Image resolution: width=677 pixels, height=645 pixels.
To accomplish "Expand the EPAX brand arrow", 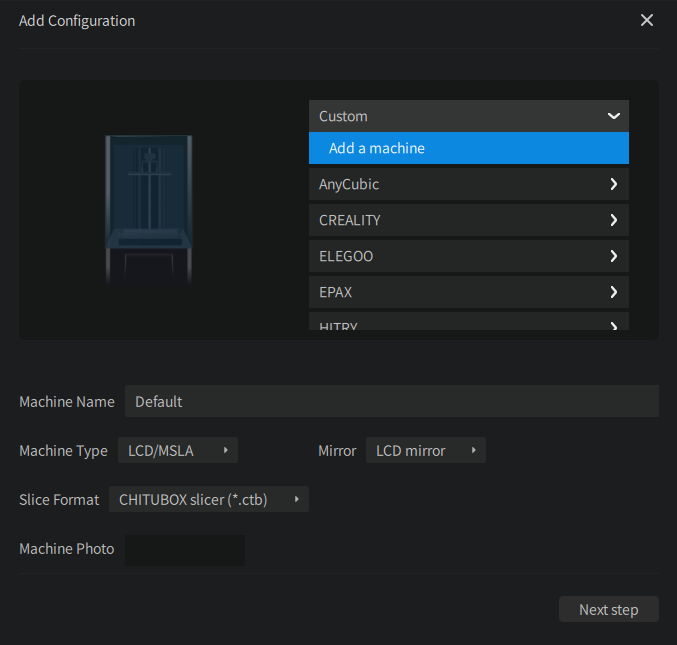I will click(613, 292).
